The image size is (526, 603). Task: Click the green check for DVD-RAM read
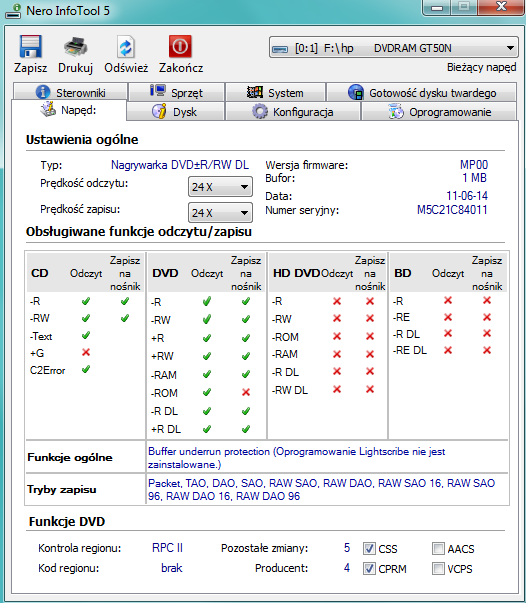tap(207, 373)
